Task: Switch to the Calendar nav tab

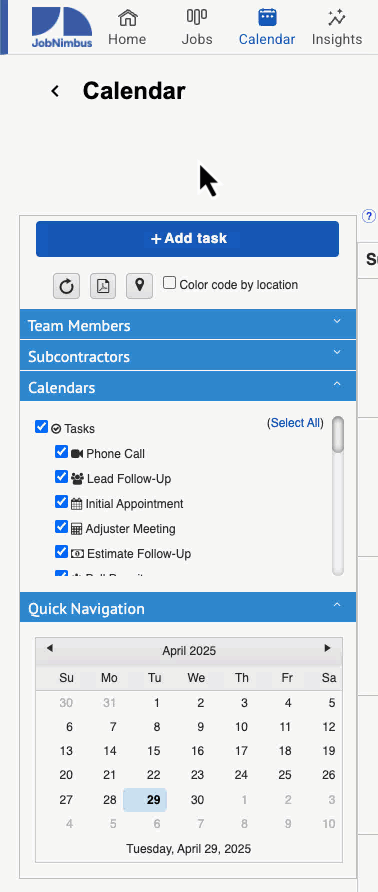Action: point(267,27)
